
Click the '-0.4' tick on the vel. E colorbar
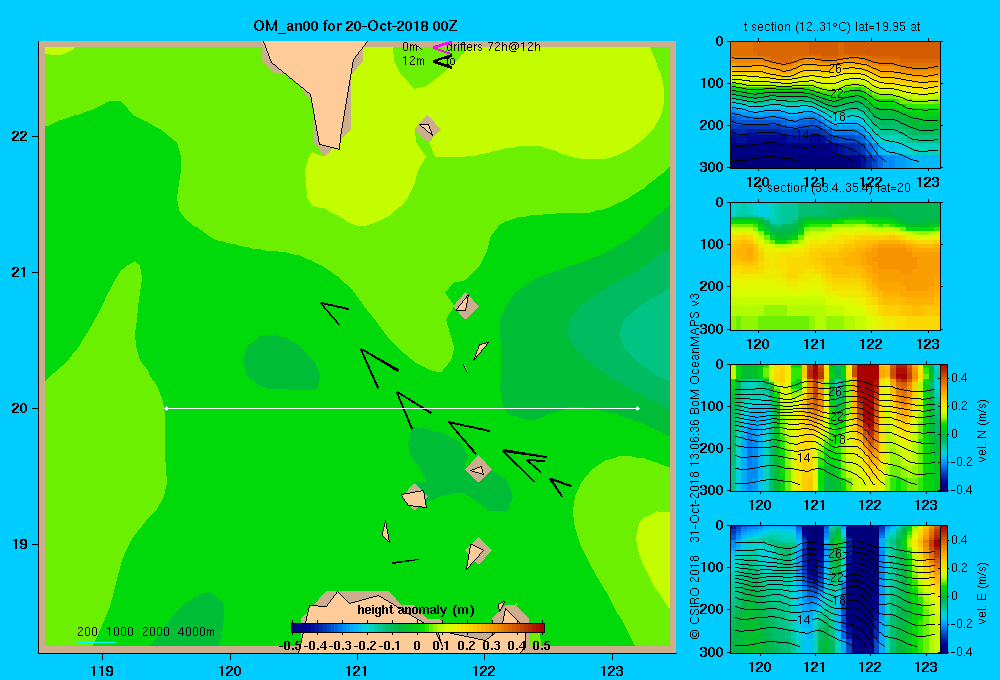coord(961,651)
